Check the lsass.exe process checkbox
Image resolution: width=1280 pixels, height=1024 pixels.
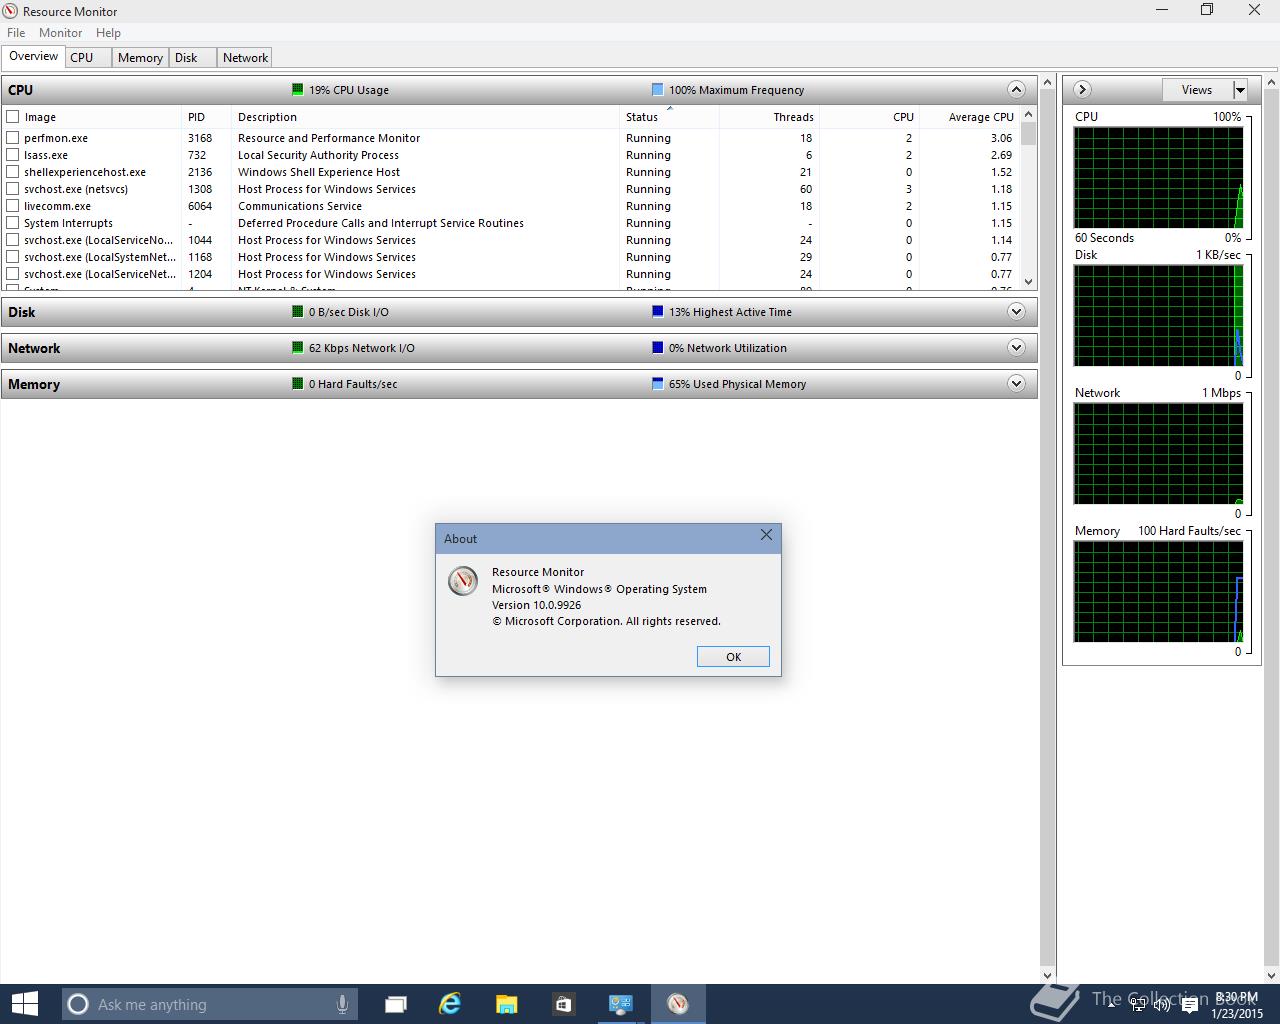pos(13,155)
